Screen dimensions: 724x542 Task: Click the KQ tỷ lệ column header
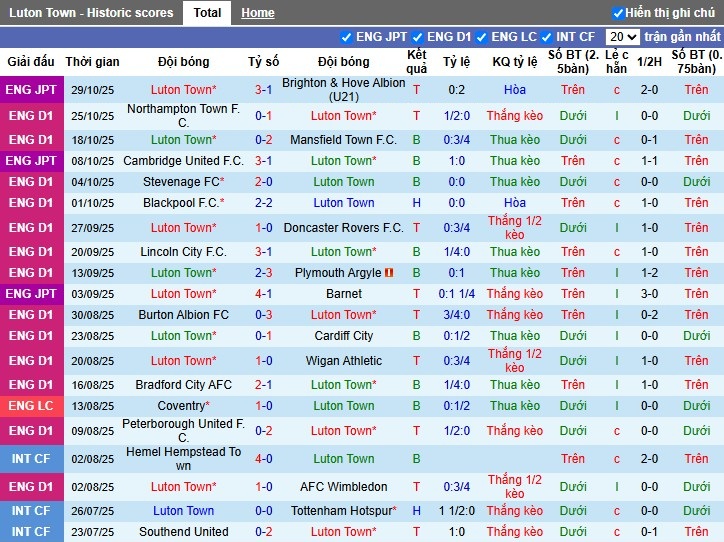(x=515, y=62)
